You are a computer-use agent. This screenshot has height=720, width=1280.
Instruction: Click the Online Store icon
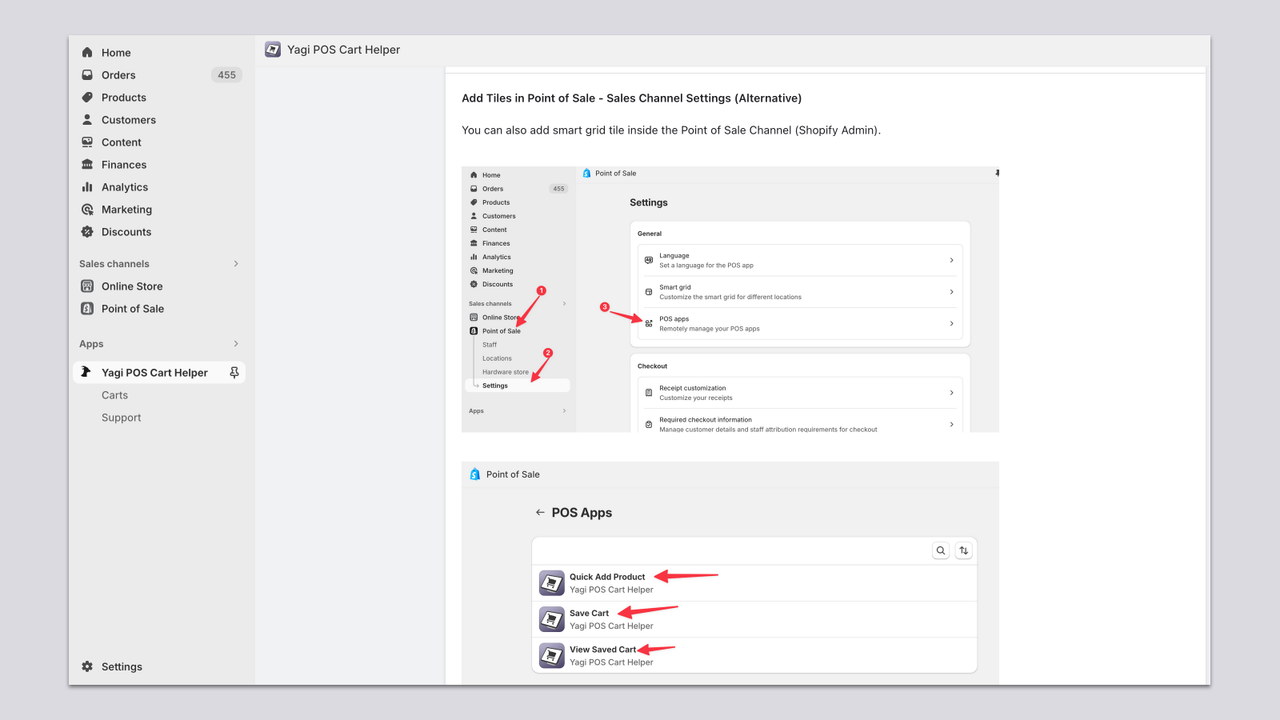(87, 286)
